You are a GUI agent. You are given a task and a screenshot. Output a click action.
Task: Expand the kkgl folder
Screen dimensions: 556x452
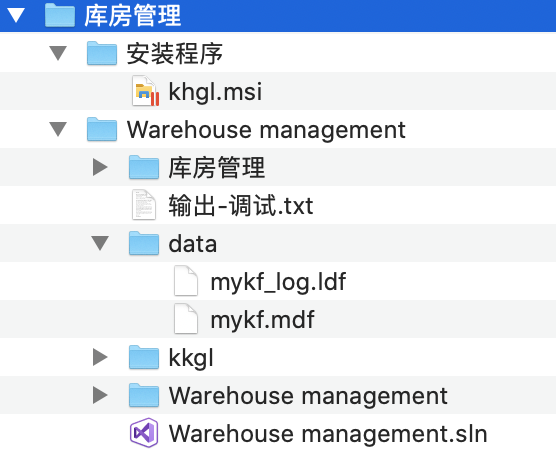coord(100,357)
